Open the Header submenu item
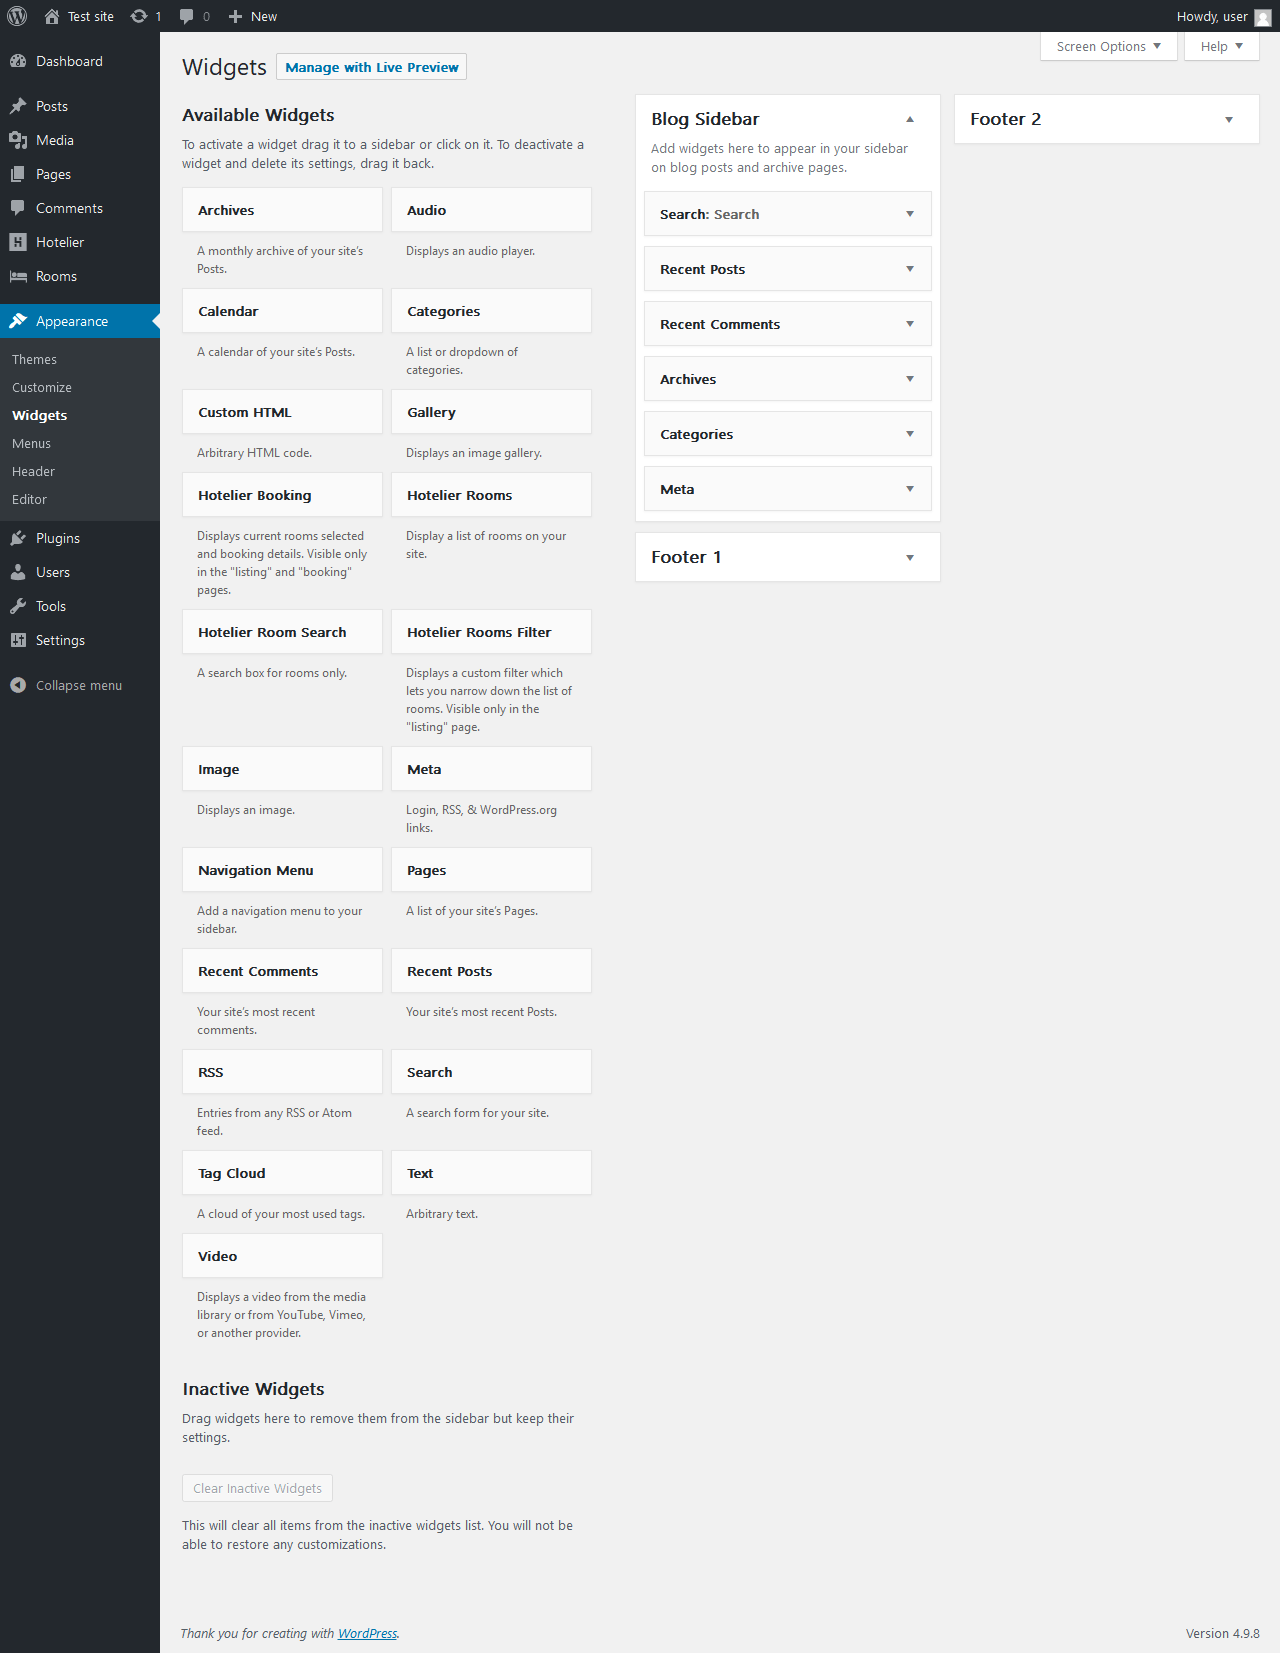 (33, 471)
